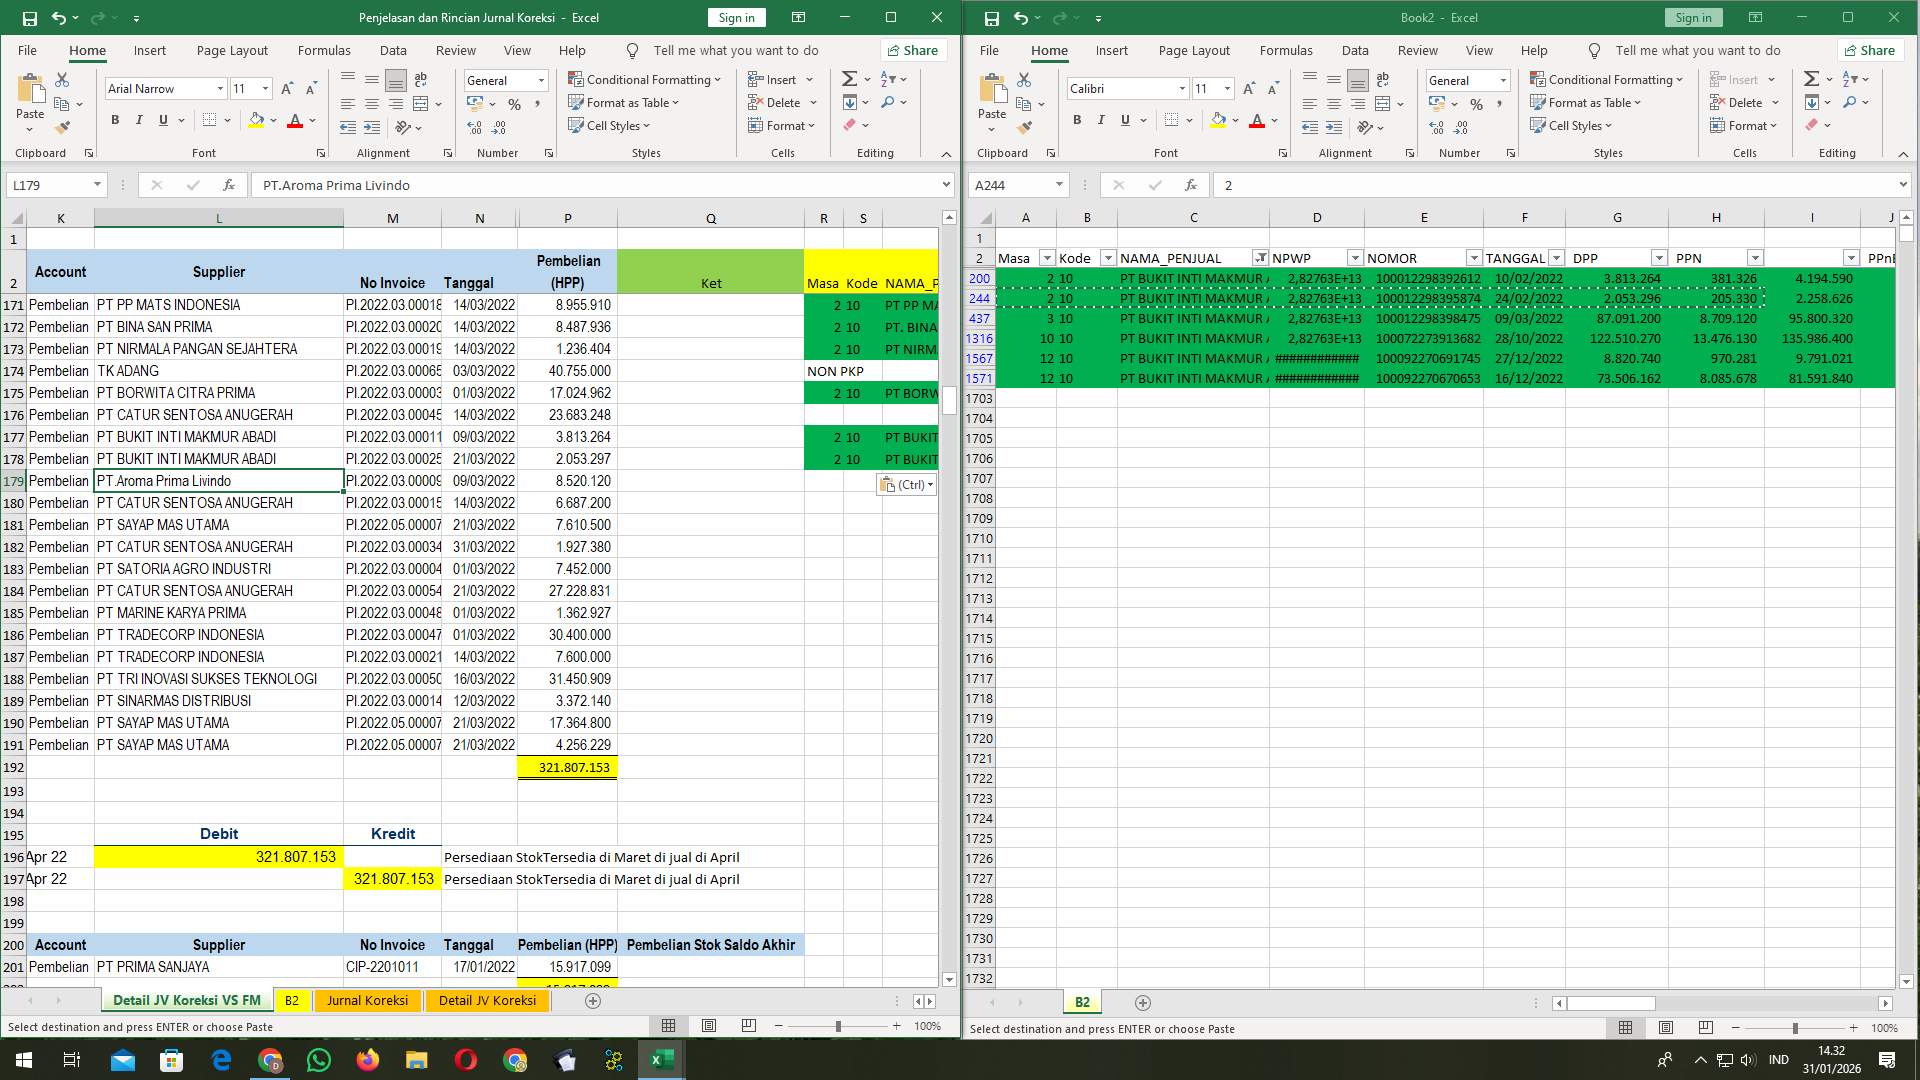Apply italic formatting in right workbook
This screenshot has width=1920, height=1080.
pyautogui.click(x=1101, y=120)
